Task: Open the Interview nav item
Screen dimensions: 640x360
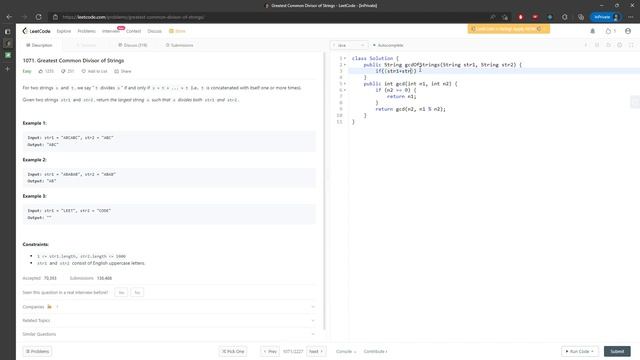Action: pos(111,31)
